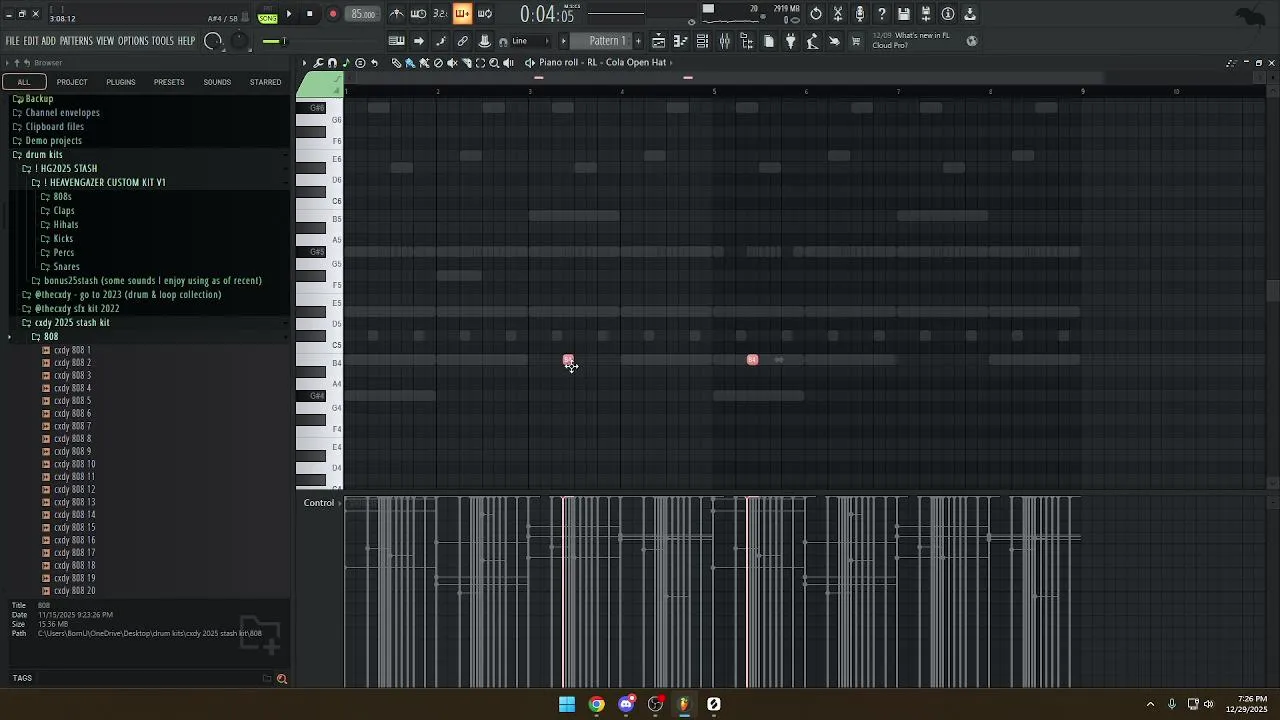Viewport: 1280px width, 720px height.
Task: Open the mixer view icon
Action: coord(725,41)
